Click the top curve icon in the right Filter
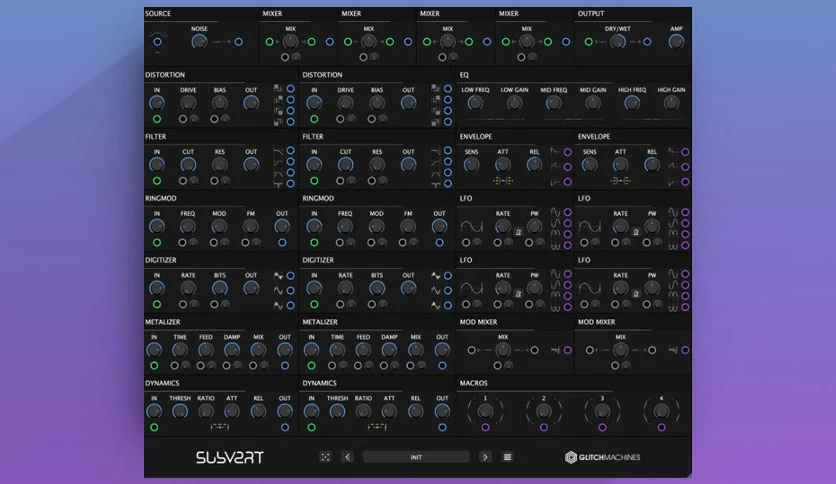The width and height of the screenshot is (836, 484). tap(436, 151)
